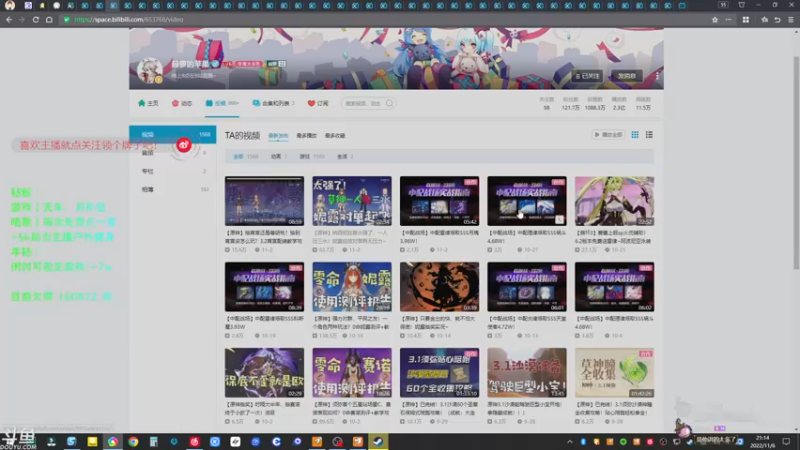Screen dimensions: 800x450
Task: Click the undo arrow icon in browser toolbar
Action: coord(778,19)
